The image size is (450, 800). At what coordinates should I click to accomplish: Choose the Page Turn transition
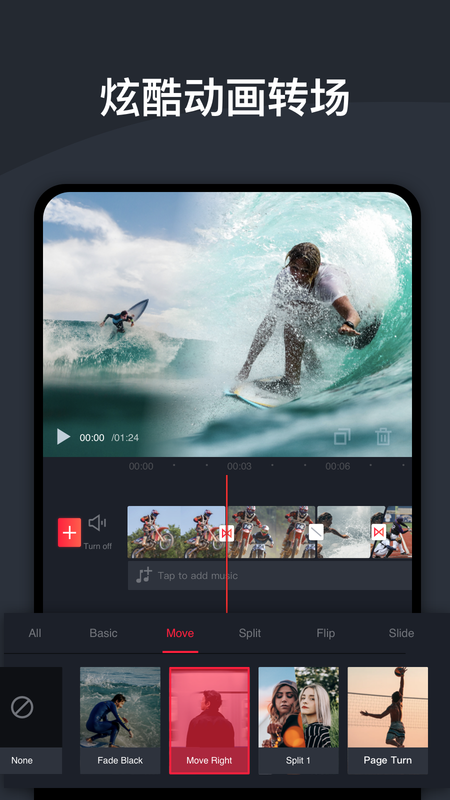(x=388, y=720)
